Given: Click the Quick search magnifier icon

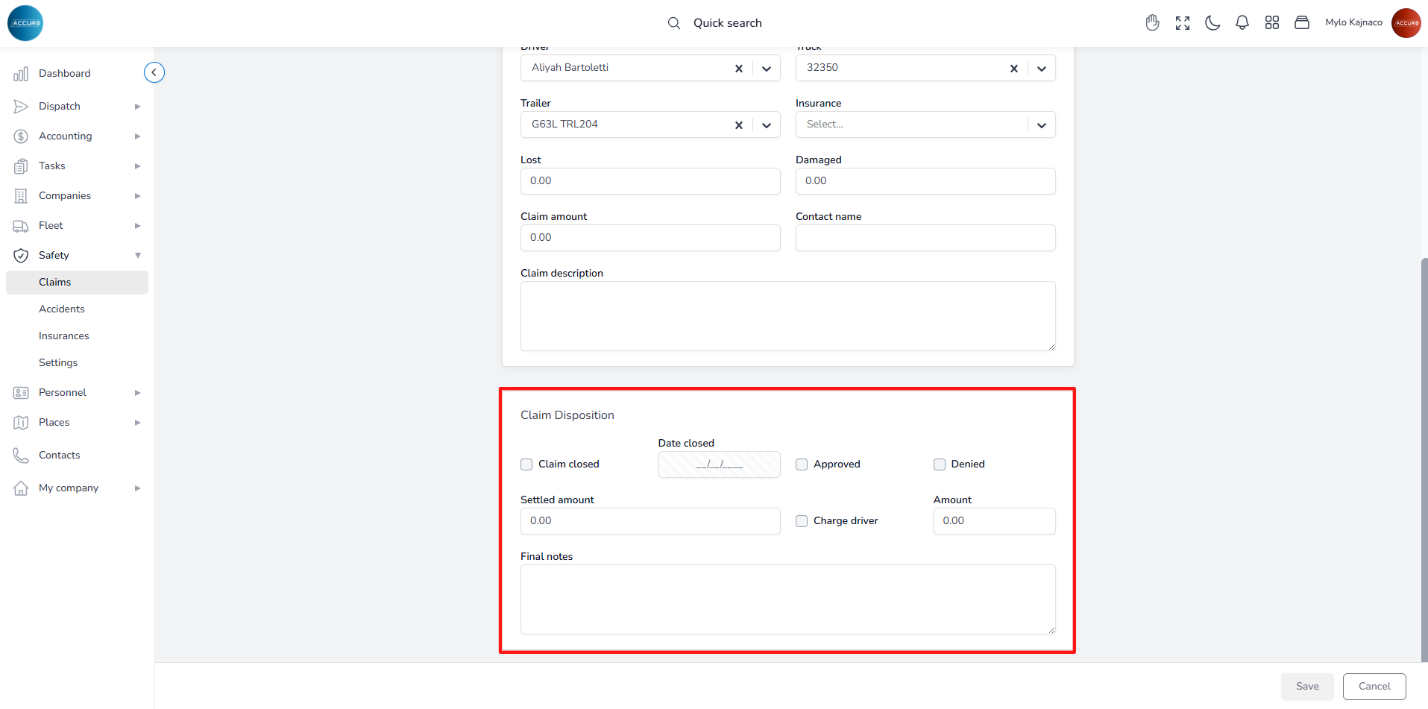Looking at the screenshot, I should pos(674,23).
